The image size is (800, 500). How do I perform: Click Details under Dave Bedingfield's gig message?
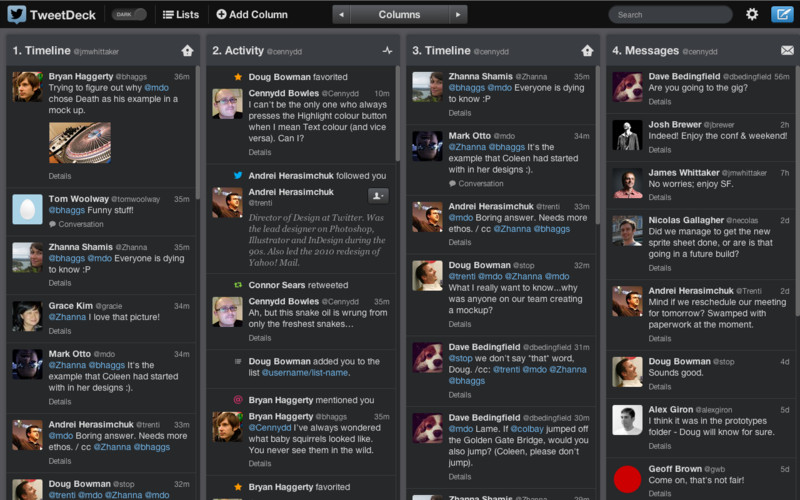660,102
